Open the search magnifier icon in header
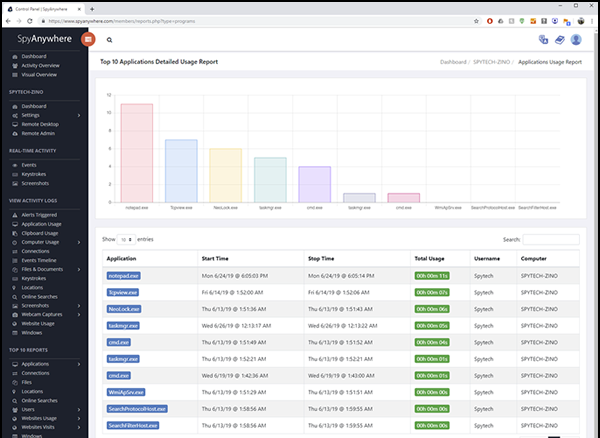Image resolution: width=600 pixels, height=438 pixels. pyautogui.click(x=109, y=40)
